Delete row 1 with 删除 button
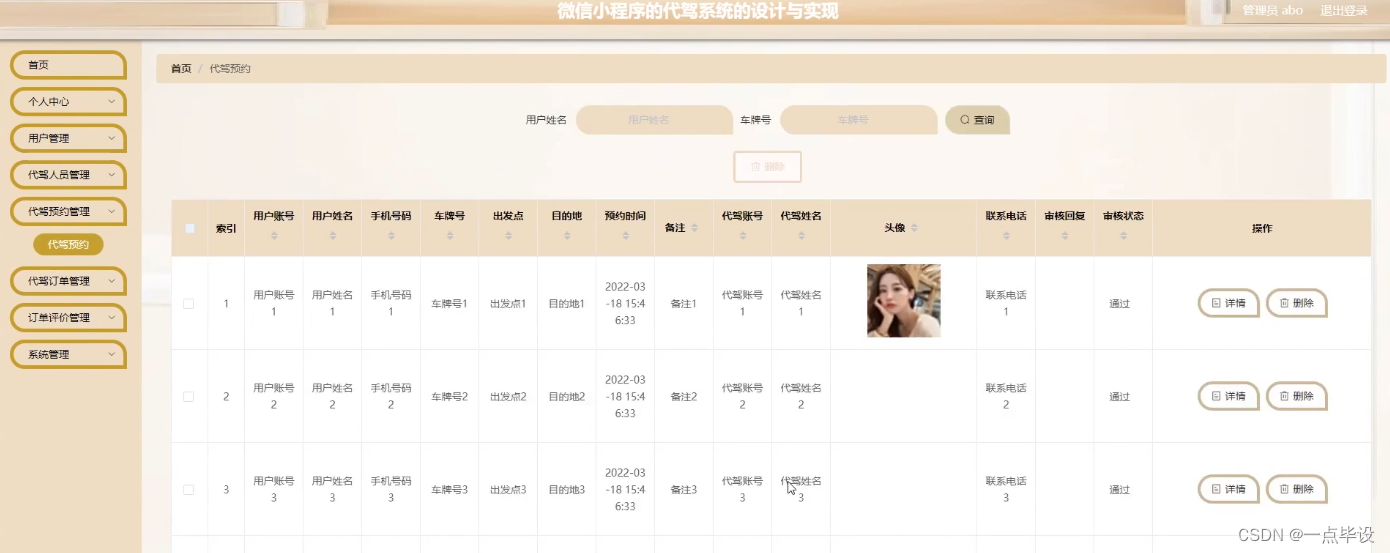 (1296, 303)
